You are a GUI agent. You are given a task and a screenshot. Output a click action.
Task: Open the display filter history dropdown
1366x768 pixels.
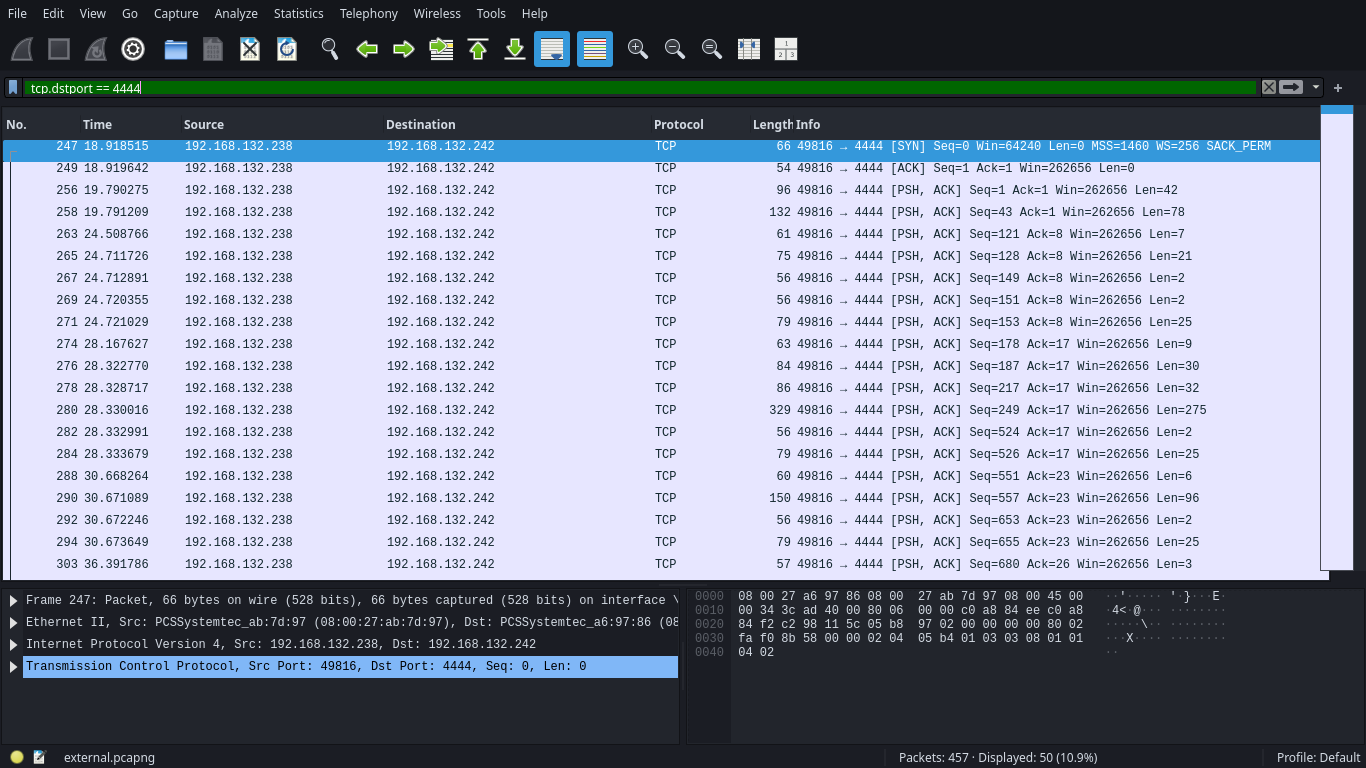[1316, 88]
